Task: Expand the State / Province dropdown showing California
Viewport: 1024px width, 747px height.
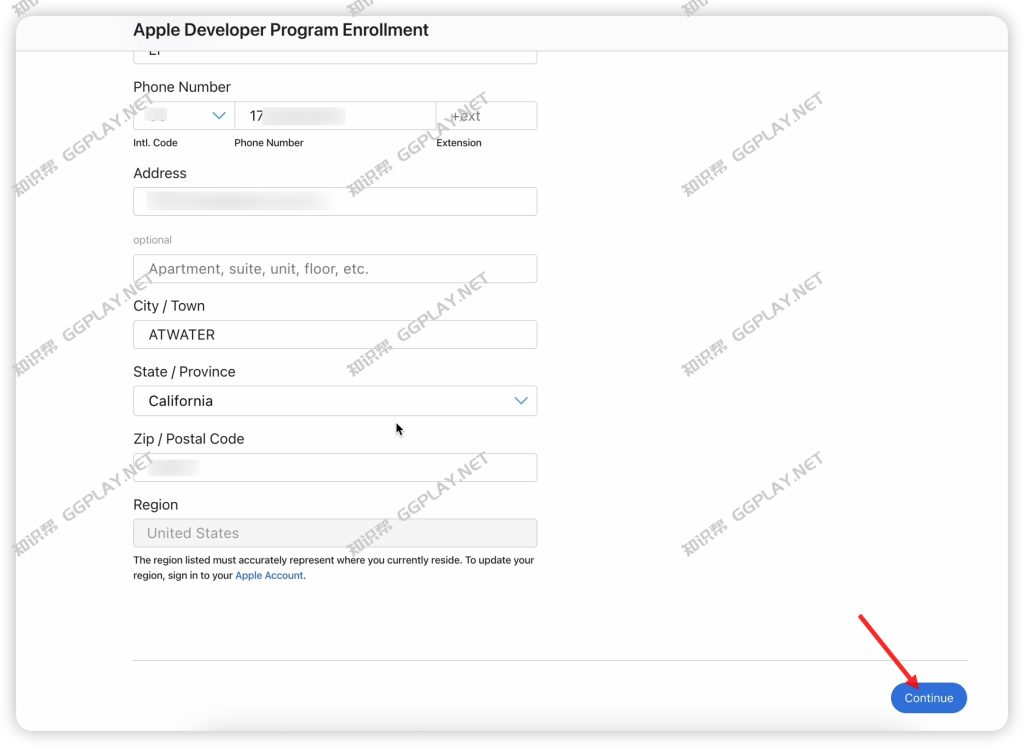Action: pos(335,401)
